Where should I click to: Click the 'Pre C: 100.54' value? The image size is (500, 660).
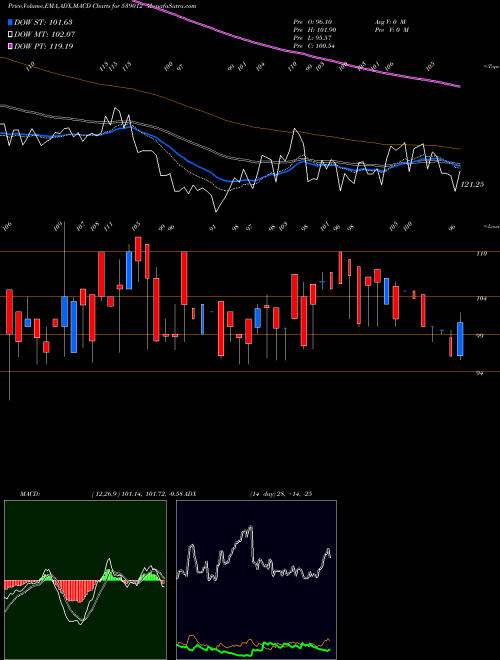pos(315,46)
